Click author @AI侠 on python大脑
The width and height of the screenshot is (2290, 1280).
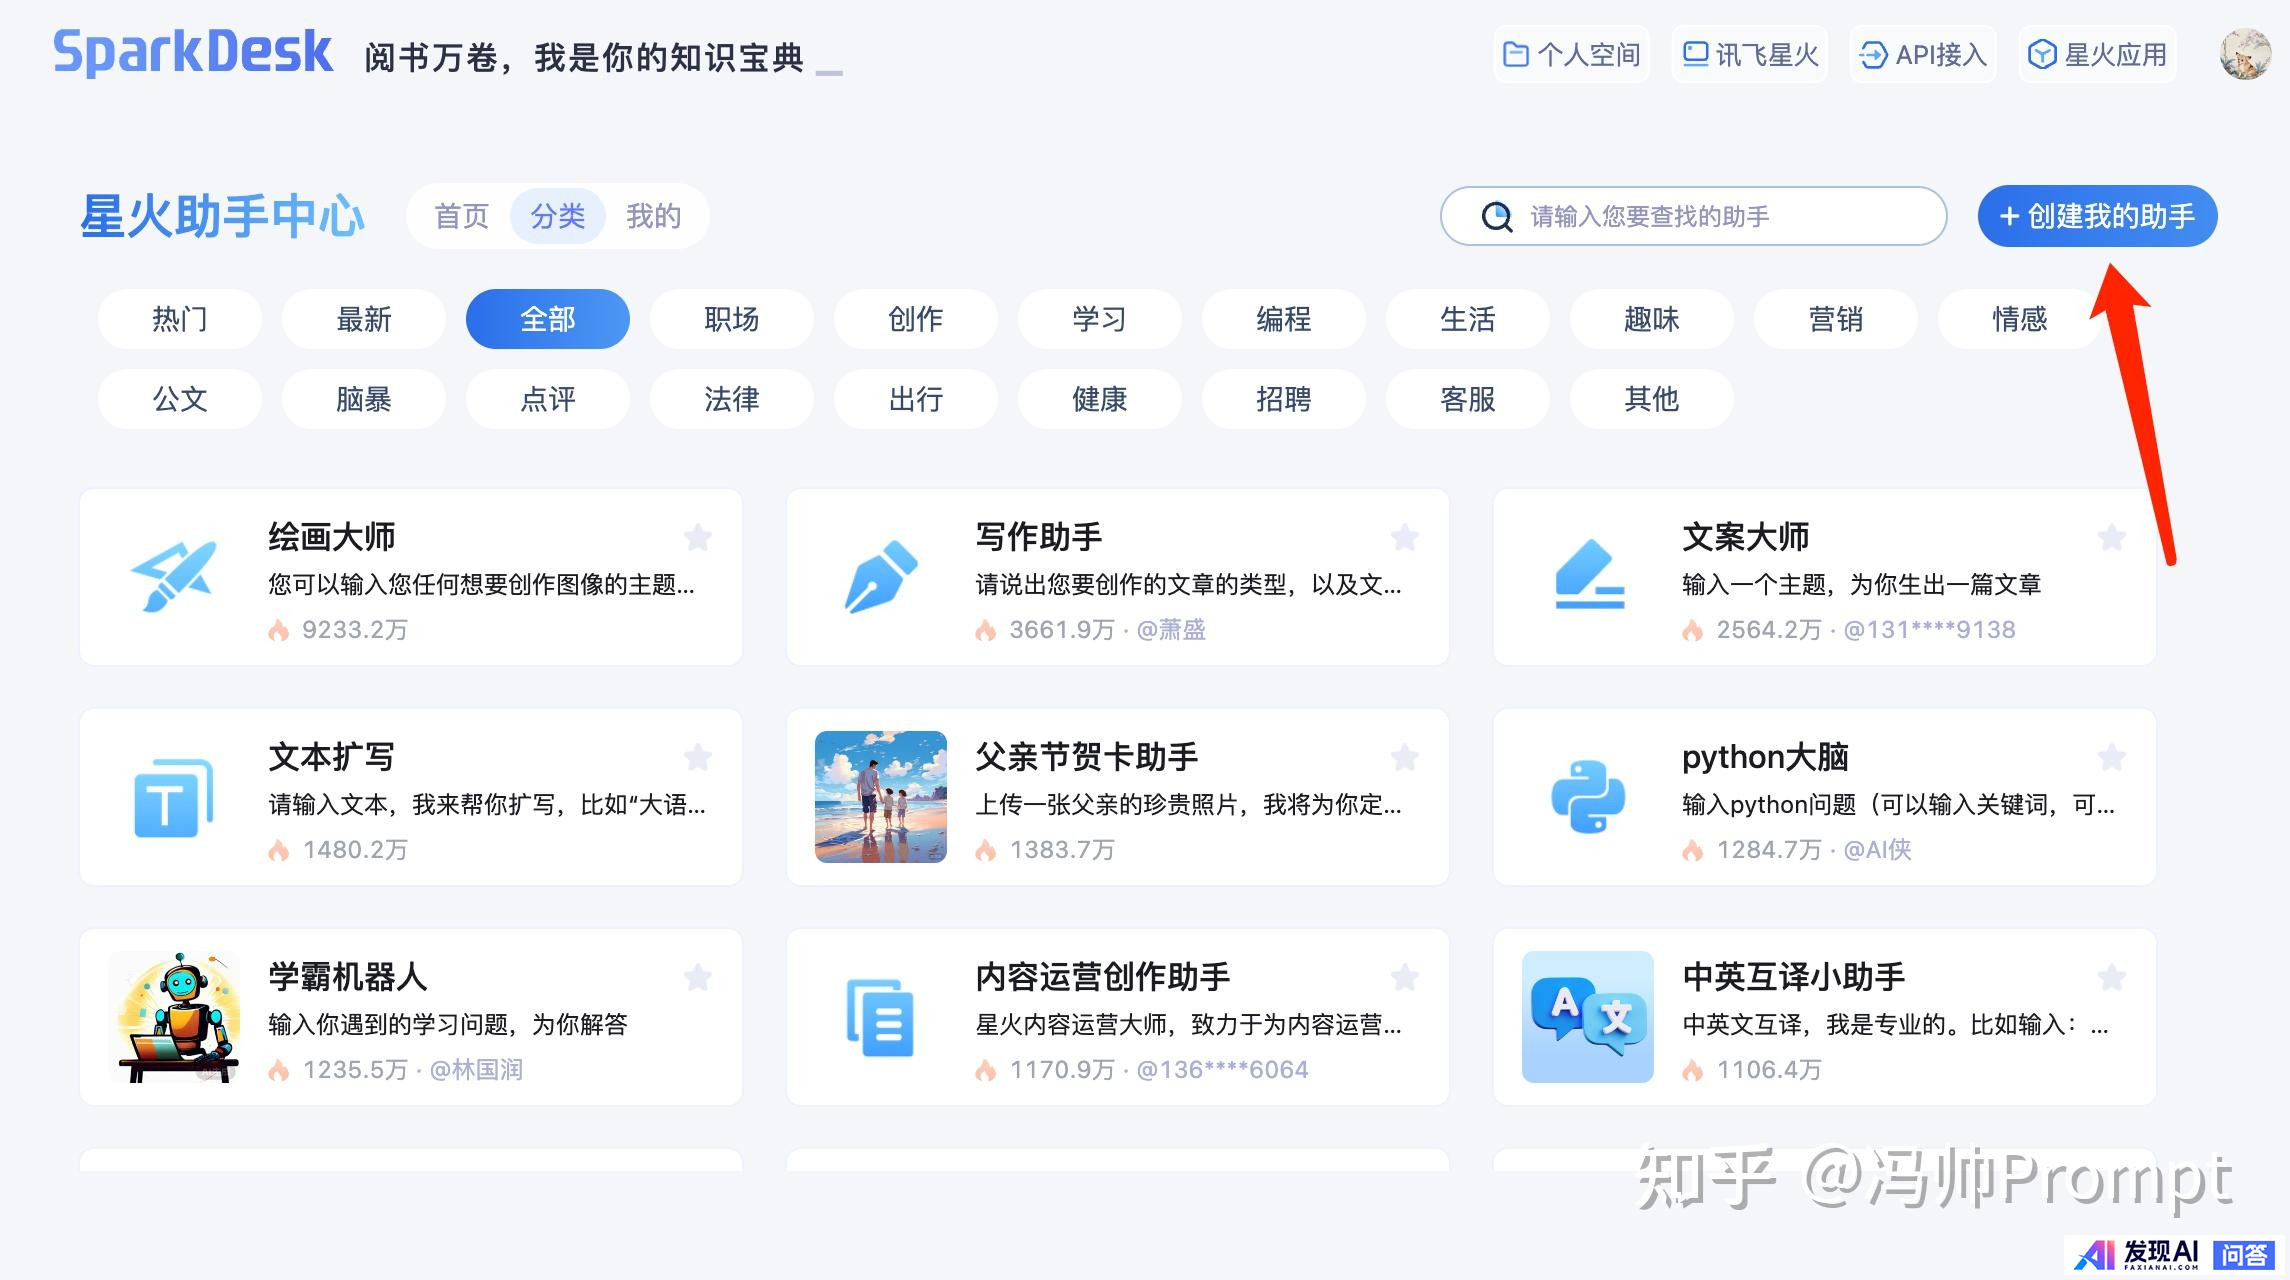[x=1877, y=849]
